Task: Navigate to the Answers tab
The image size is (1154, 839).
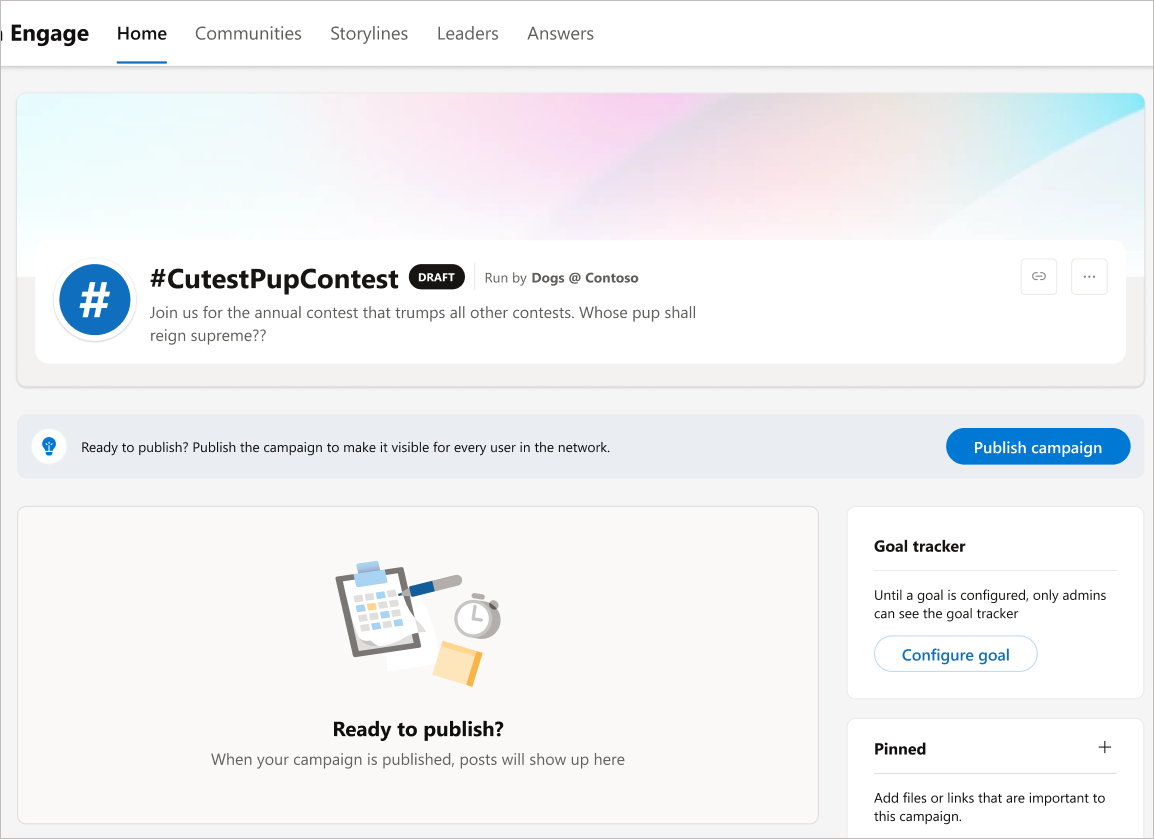Action: click(x=560, y=33)
